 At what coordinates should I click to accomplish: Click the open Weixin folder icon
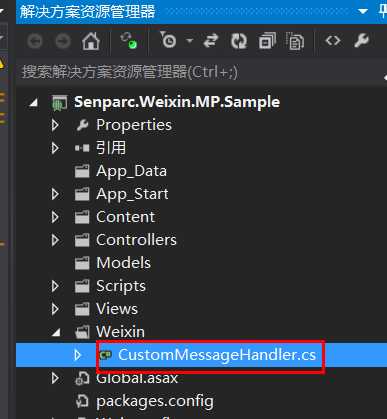82,332
